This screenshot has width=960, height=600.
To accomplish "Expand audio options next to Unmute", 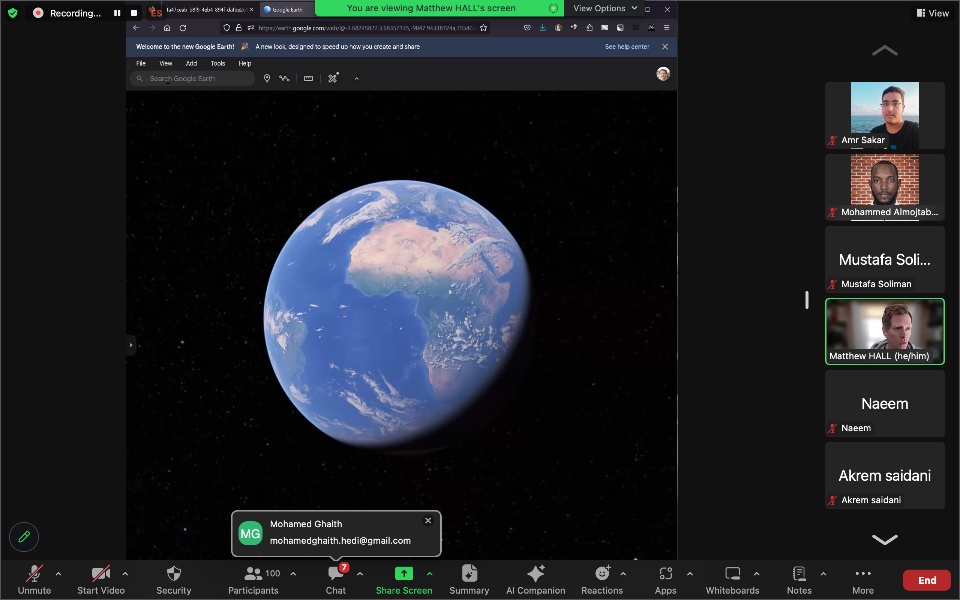I will point(58,574).
